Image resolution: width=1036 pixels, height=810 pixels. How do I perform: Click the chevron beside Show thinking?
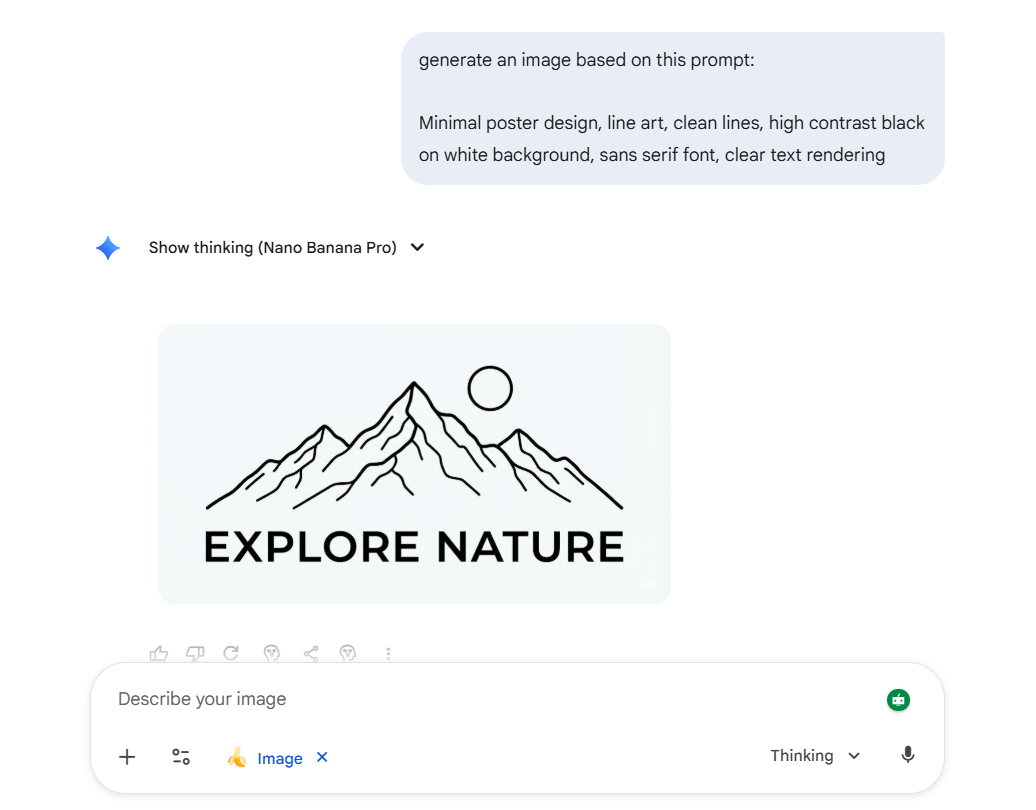click(418, 248)
